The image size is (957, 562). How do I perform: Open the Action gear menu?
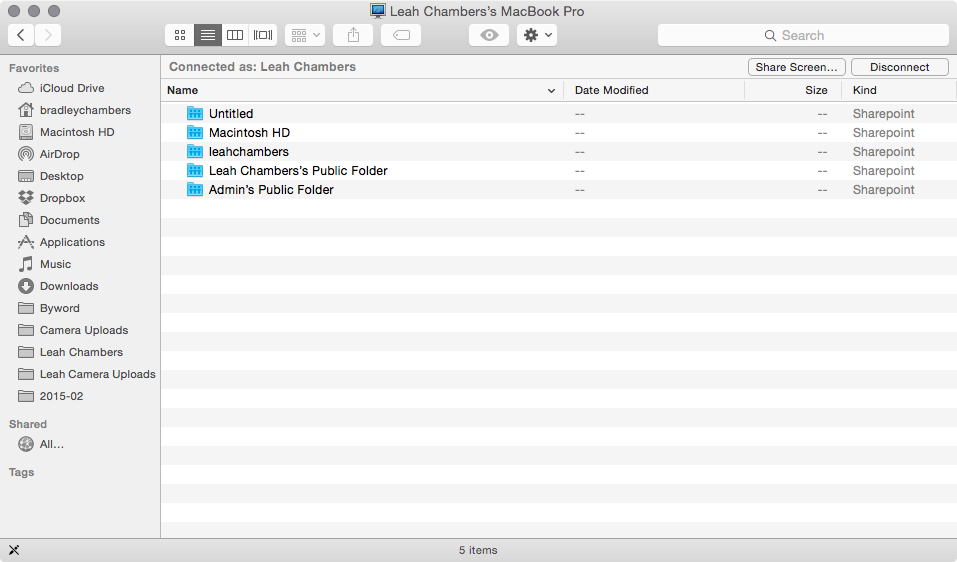[x=537, y=35]
